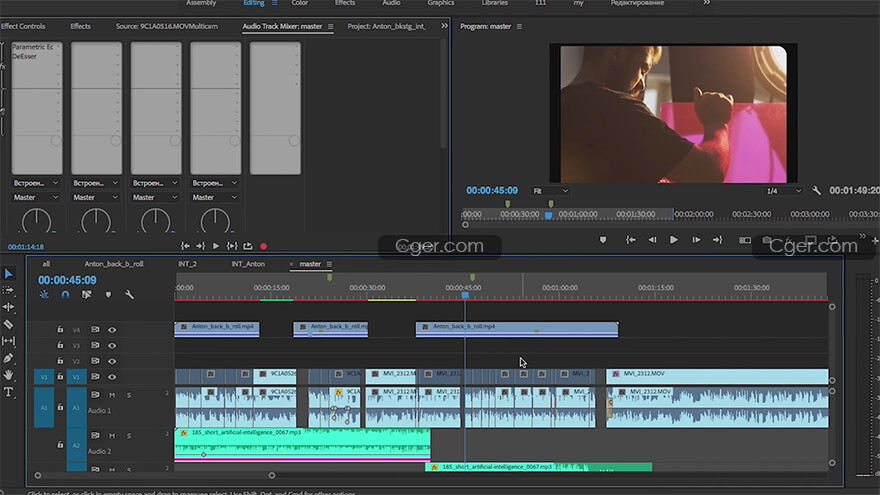Open third mixer track Master output dropdown
The image size is (880, 495).
[x=155, y=198]
